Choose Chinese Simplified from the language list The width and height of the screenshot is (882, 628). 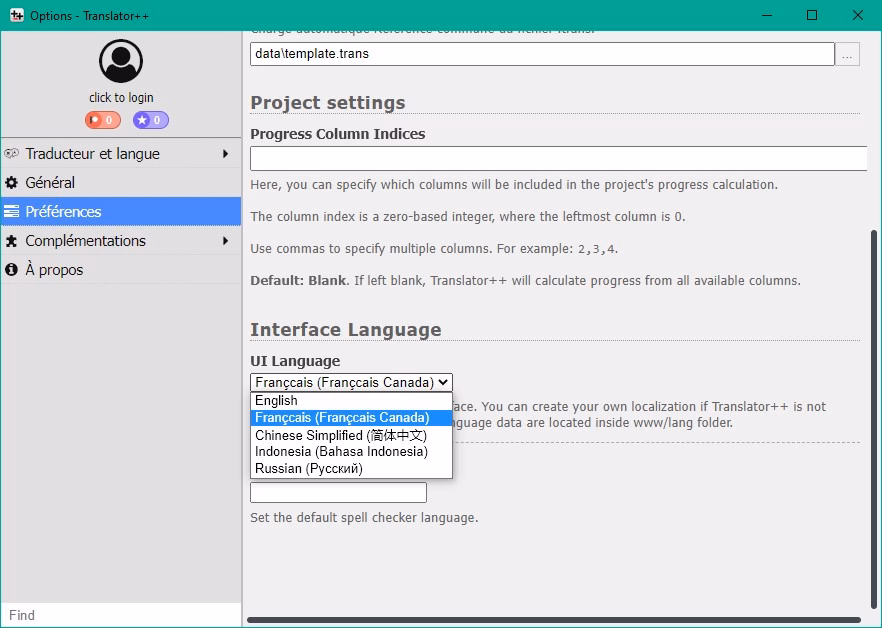(x=351, y=435)
